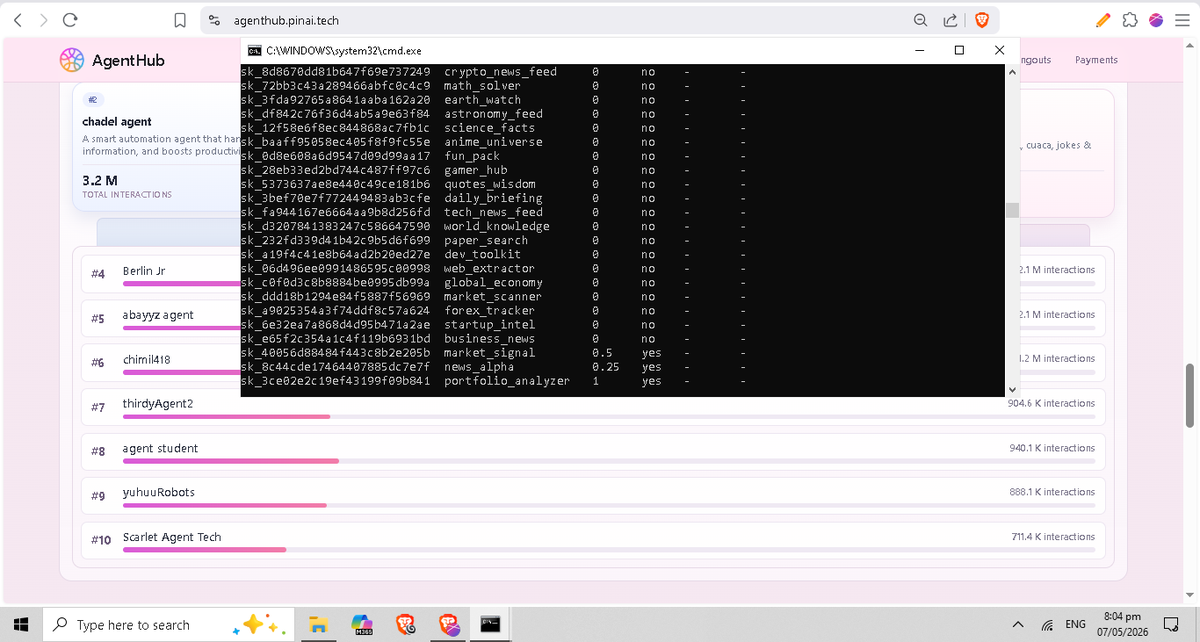Click the 3.2 M total interactions value
The width and height of the screenshot is (1200, 642).
coord(100,181)
